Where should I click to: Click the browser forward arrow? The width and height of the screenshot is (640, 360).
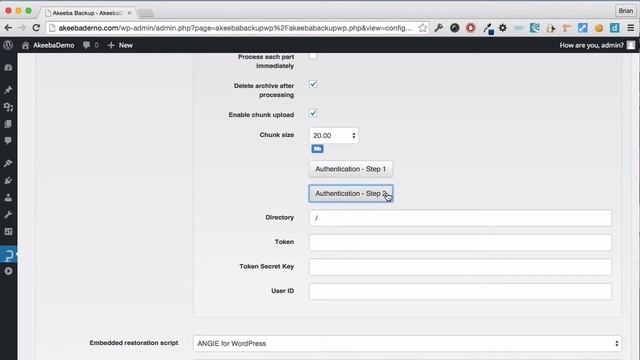tap(22, 28)
